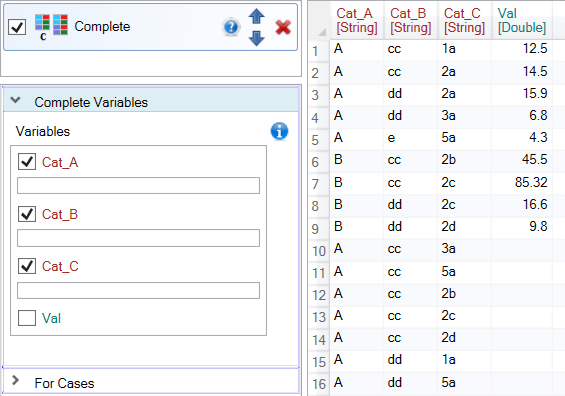Click the text field under Cat_A
565x396 pixels.
pos(138,186)
